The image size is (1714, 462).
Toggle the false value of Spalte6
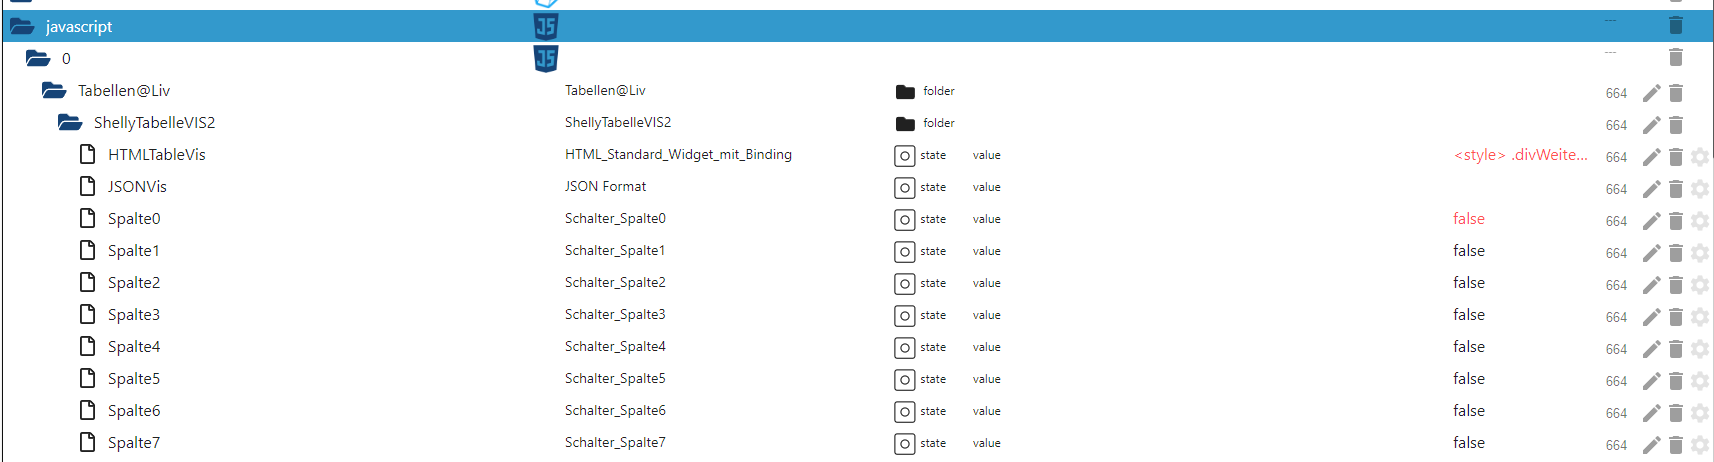point(1468,411)
